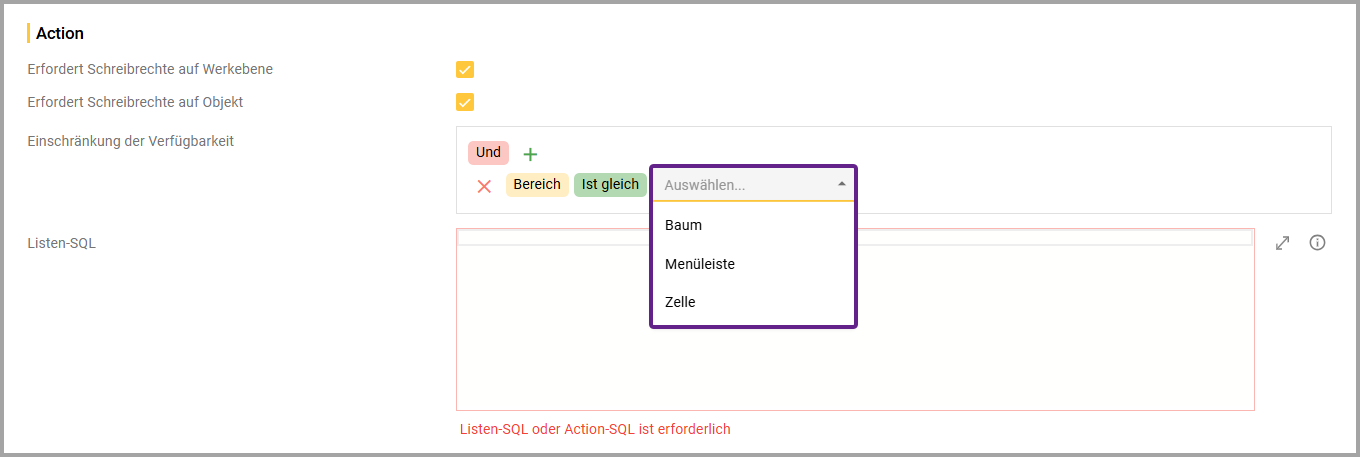Collapse the dropdown using its arrow

pos(842,185)
